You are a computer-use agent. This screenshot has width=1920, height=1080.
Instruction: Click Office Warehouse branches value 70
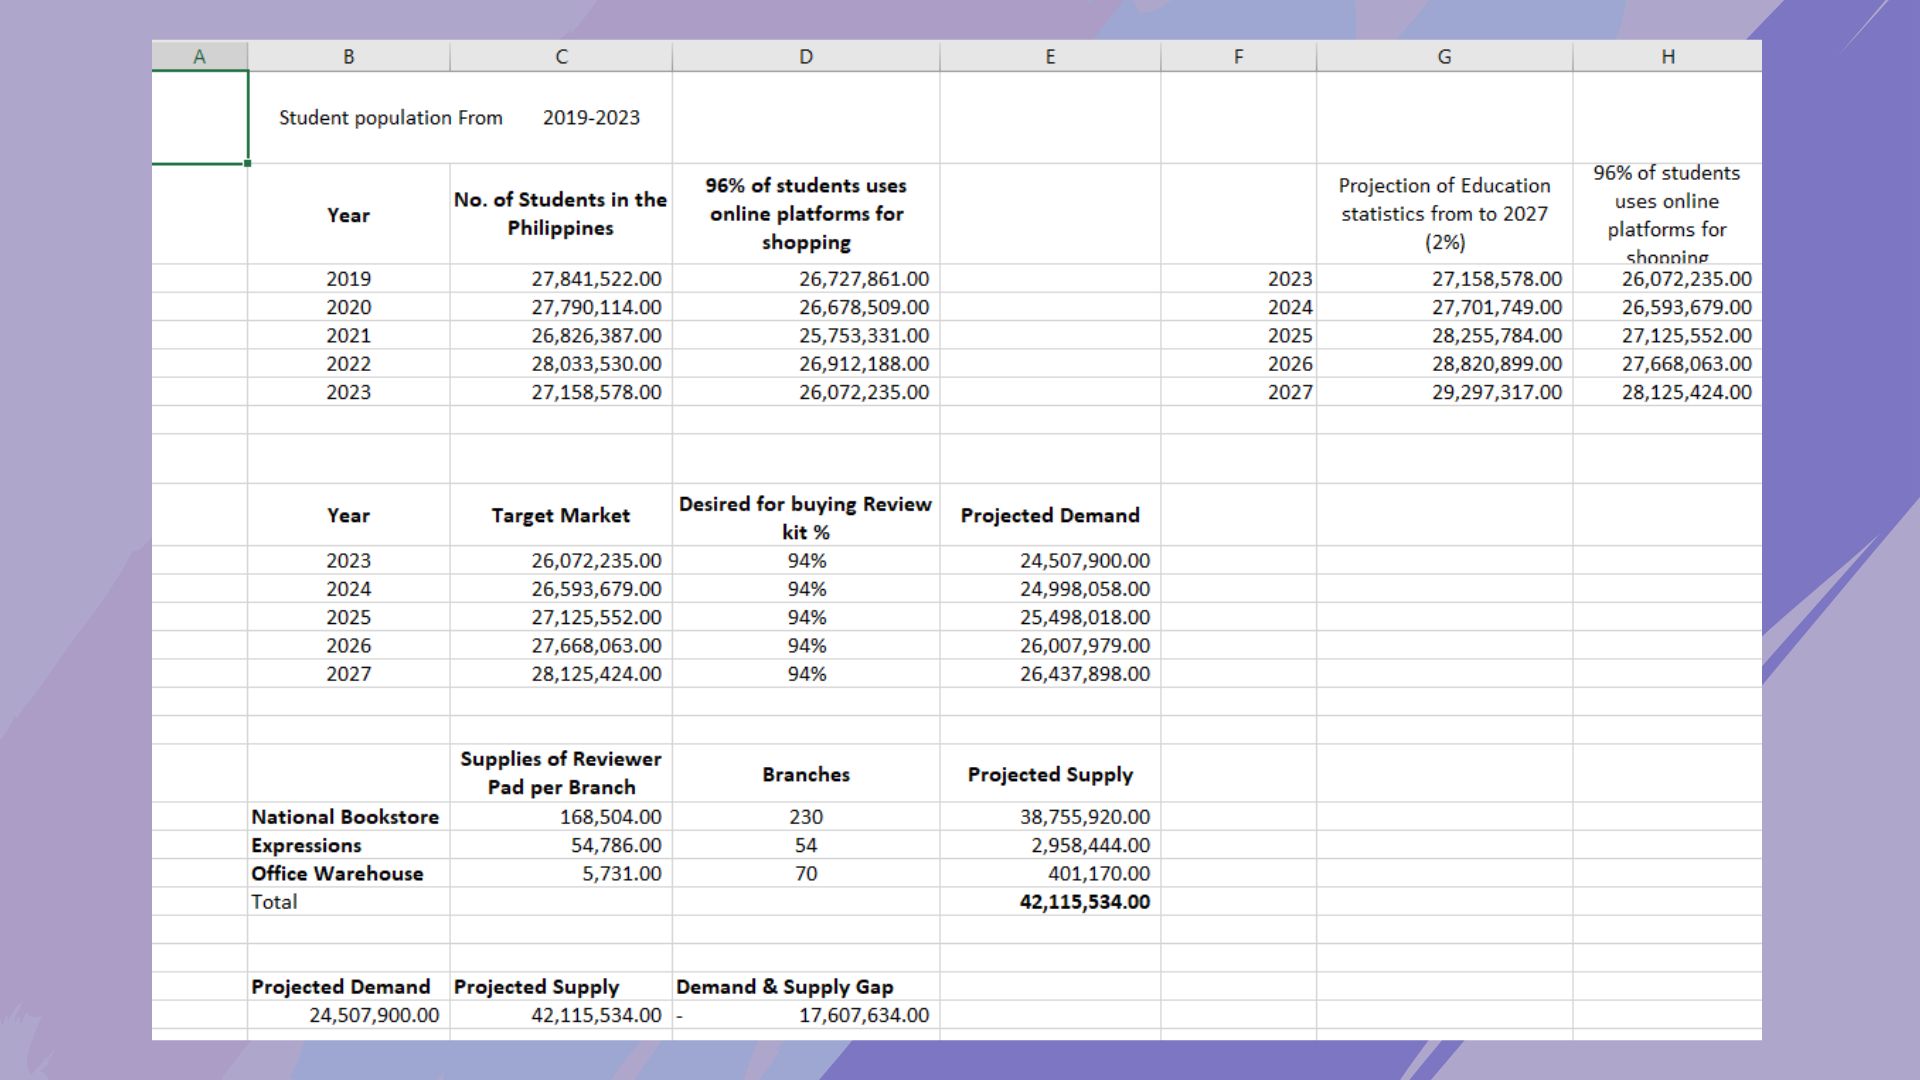(x=805, y=874)
